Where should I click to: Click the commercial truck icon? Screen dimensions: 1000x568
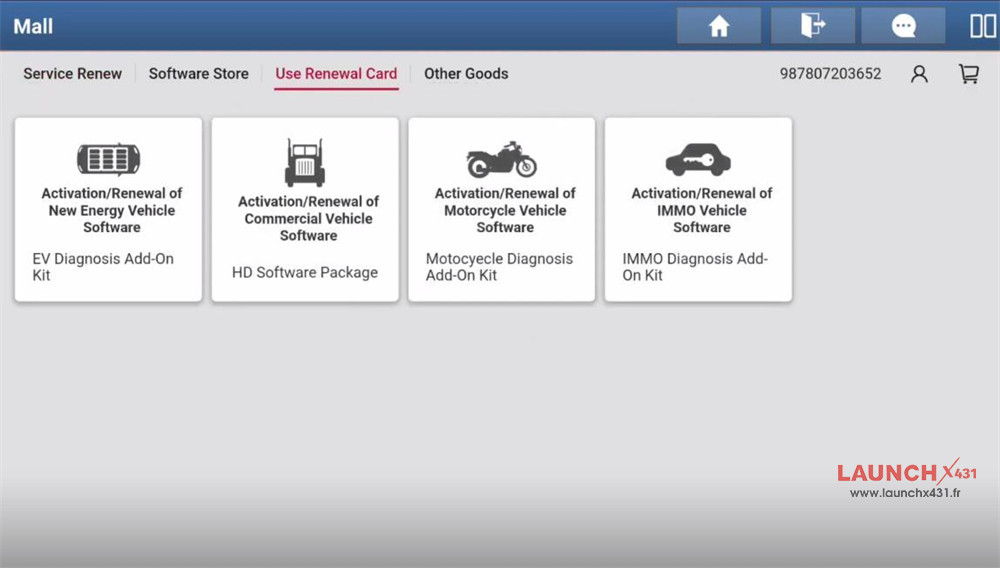coord(305,163)
